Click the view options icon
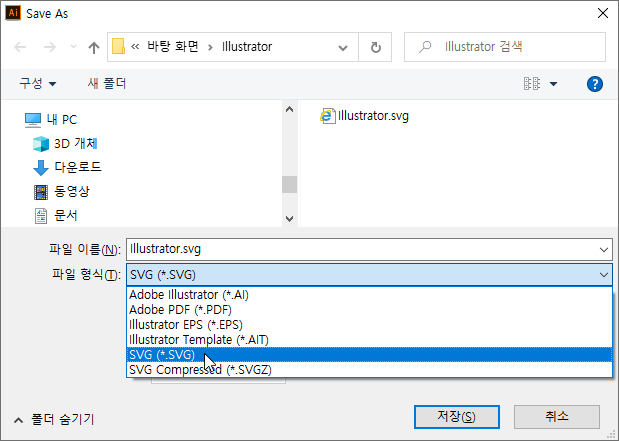This screenshot has height=441, width=619. tap(533, 84)
